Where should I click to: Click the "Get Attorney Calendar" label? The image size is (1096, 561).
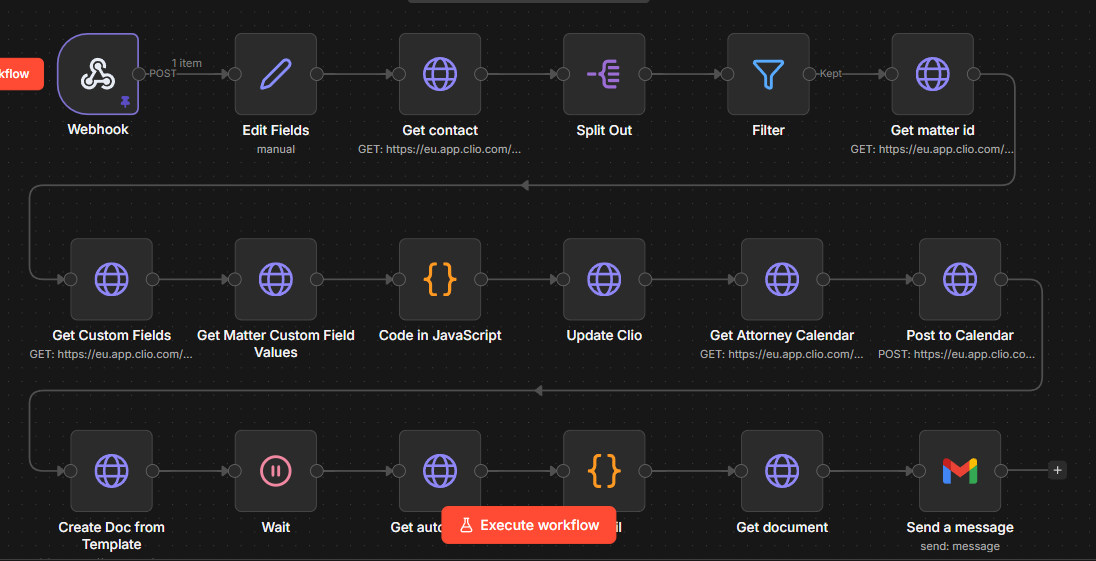[x=782, y=335]
